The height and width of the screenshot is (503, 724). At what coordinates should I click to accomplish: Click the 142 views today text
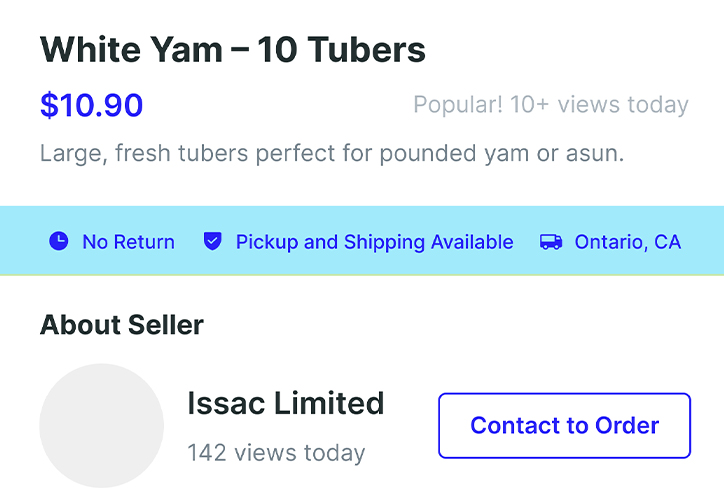[x=276, y=453]
